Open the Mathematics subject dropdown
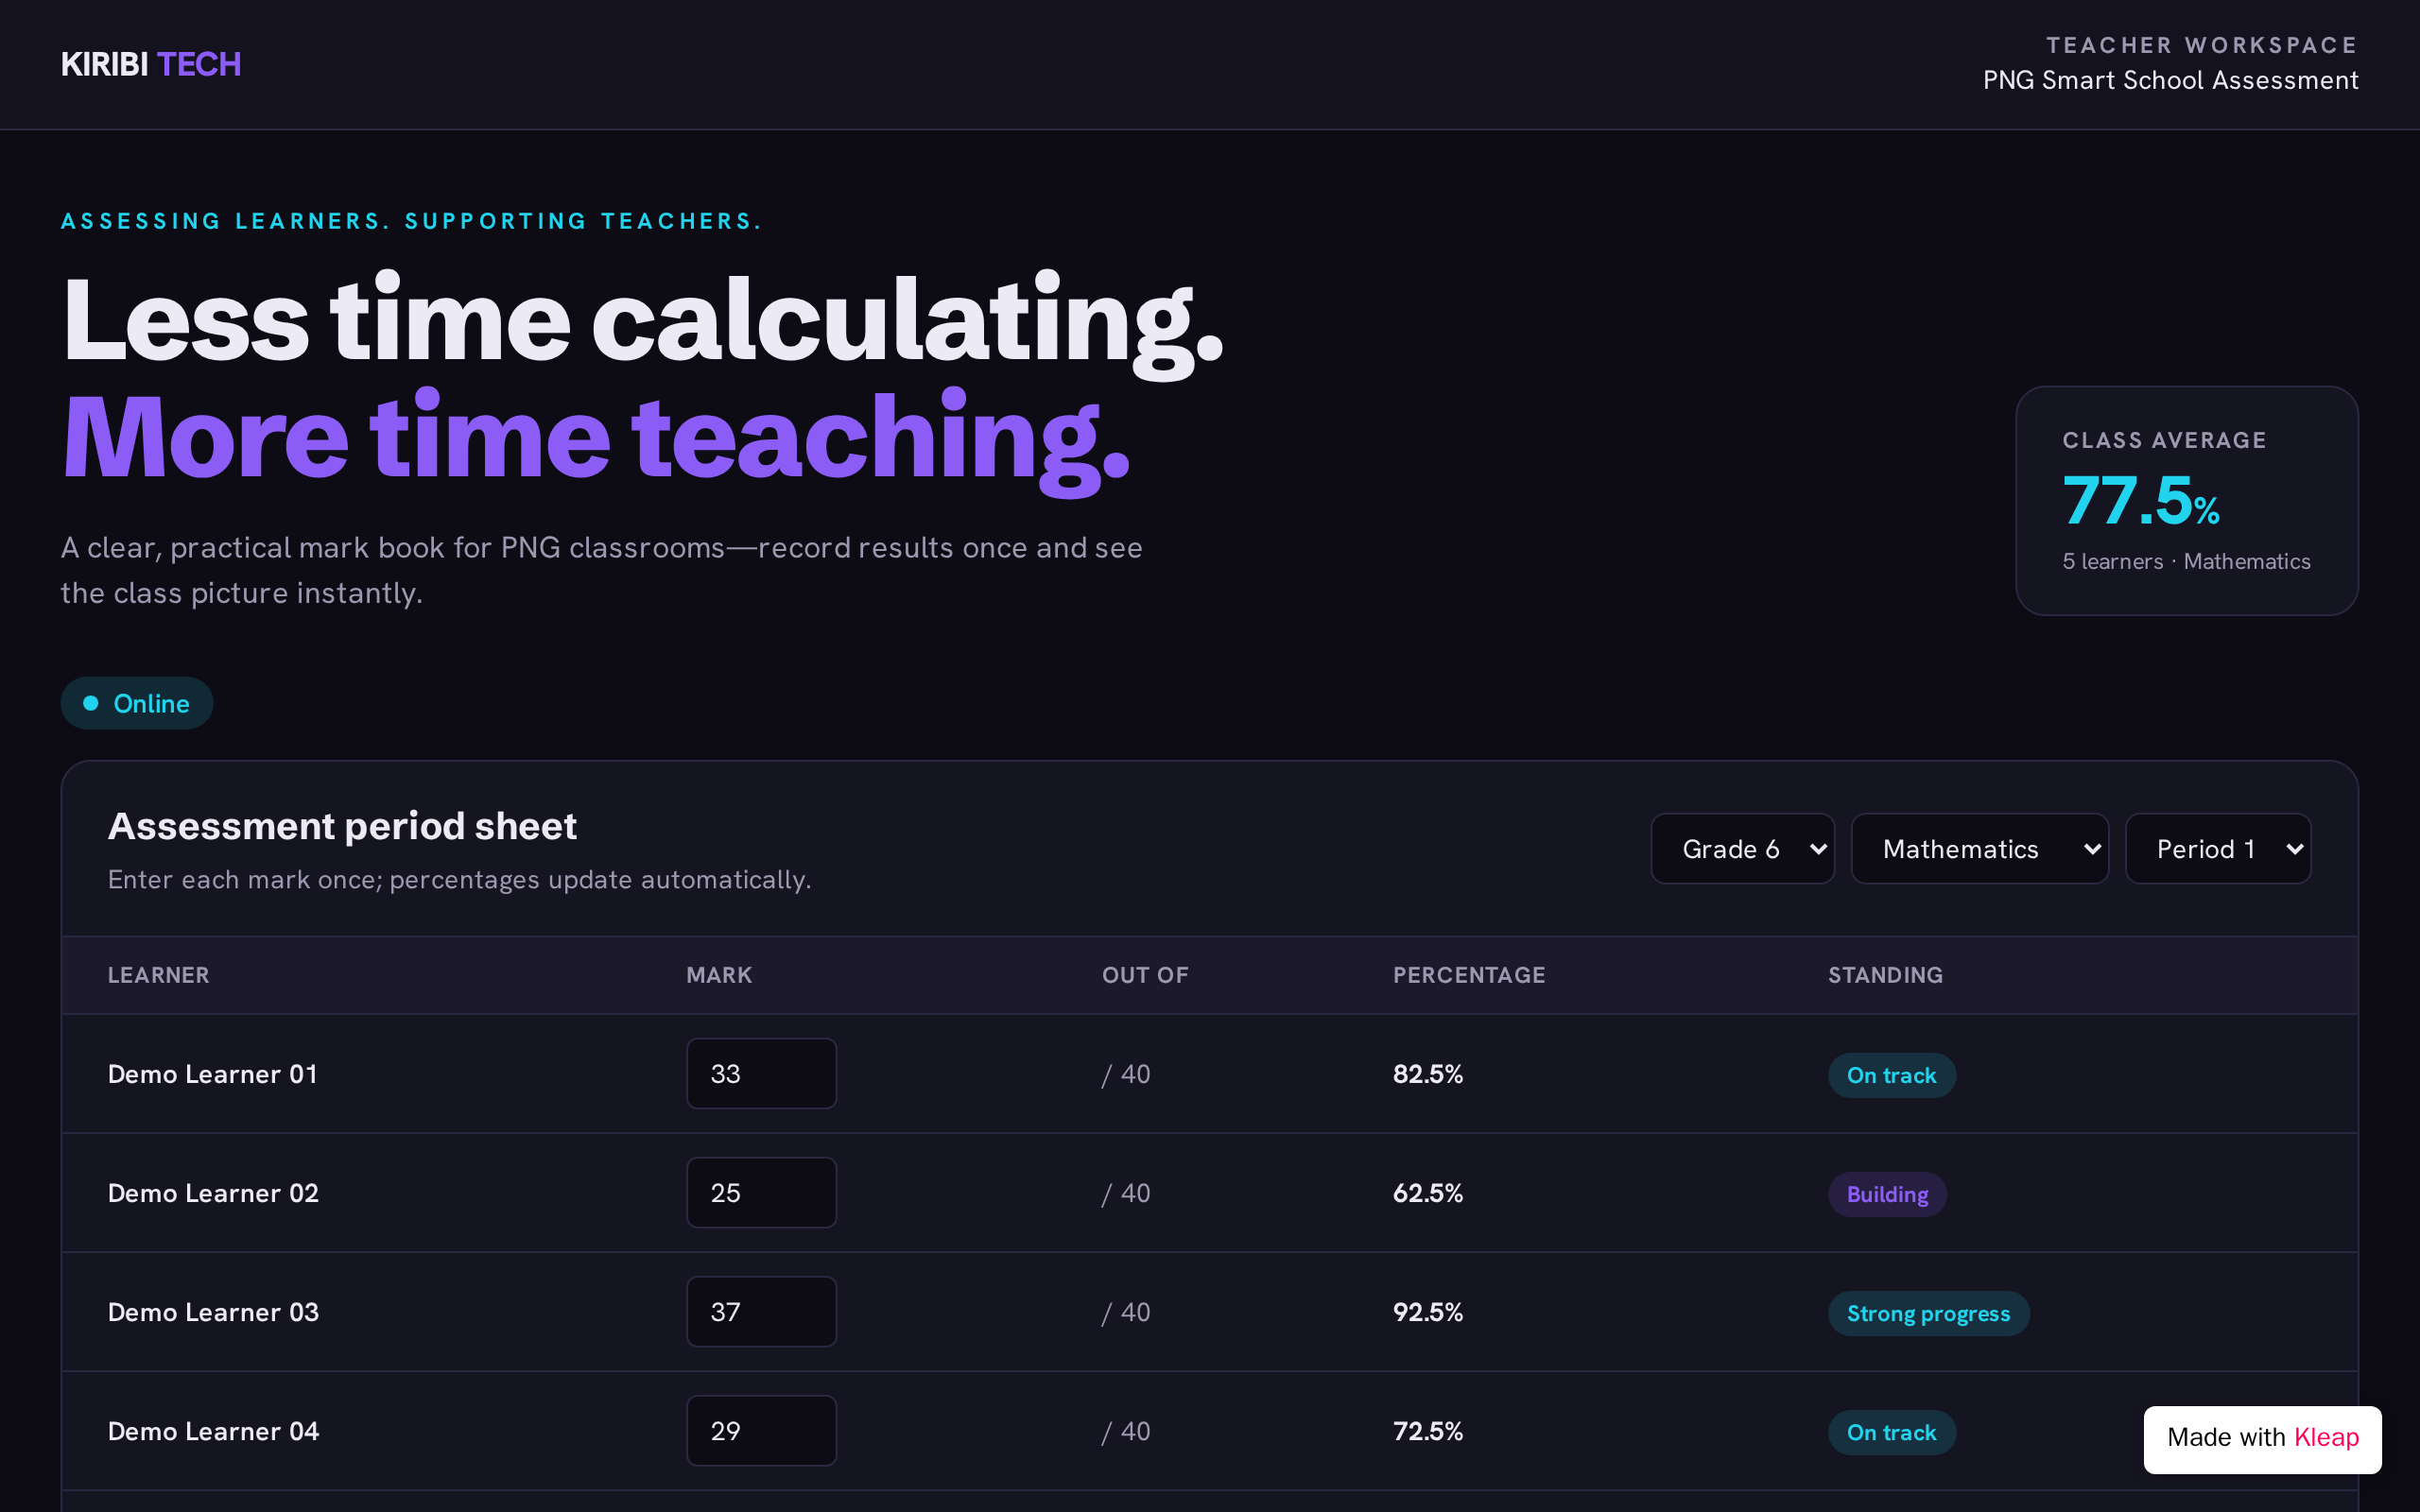 (1979, 849)
